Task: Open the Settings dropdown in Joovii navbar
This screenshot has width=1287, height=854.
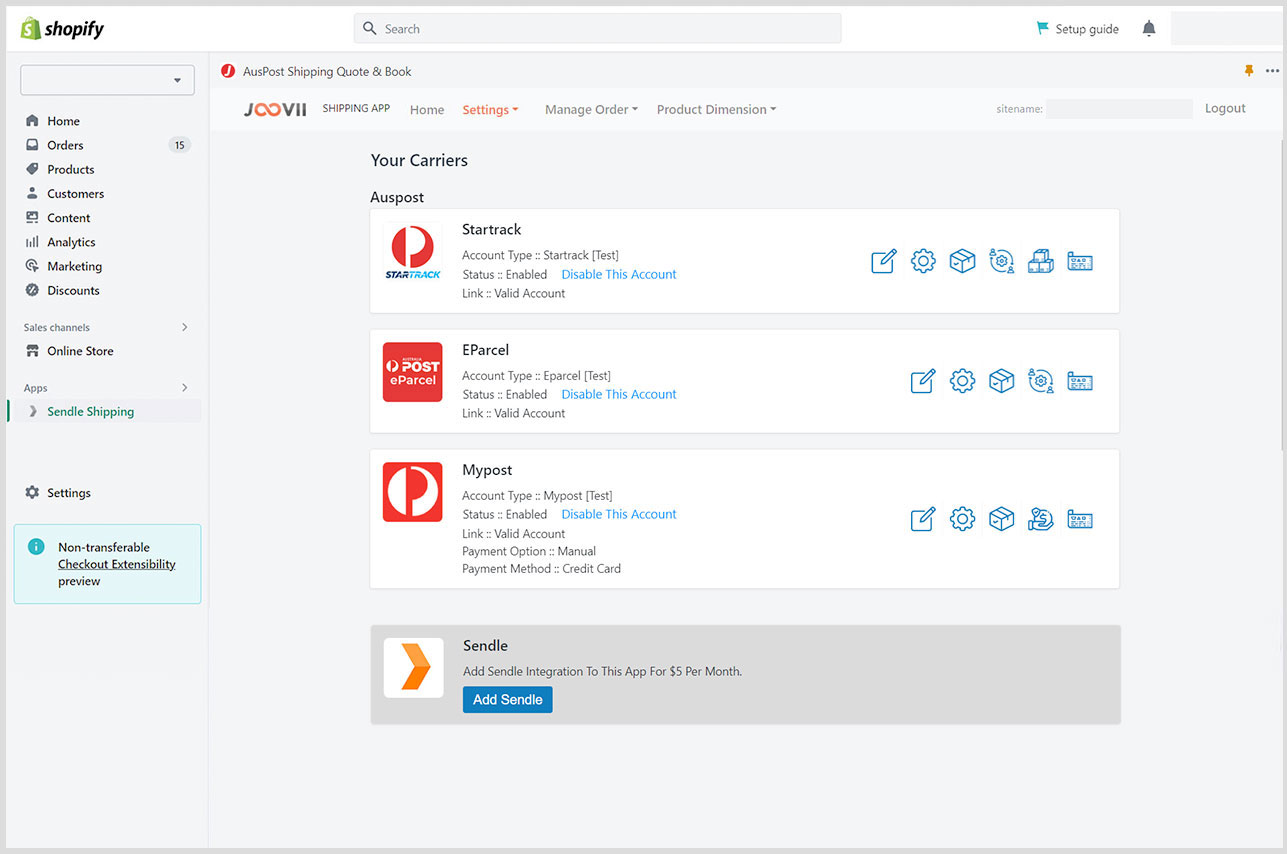Action: click(490, 110)
